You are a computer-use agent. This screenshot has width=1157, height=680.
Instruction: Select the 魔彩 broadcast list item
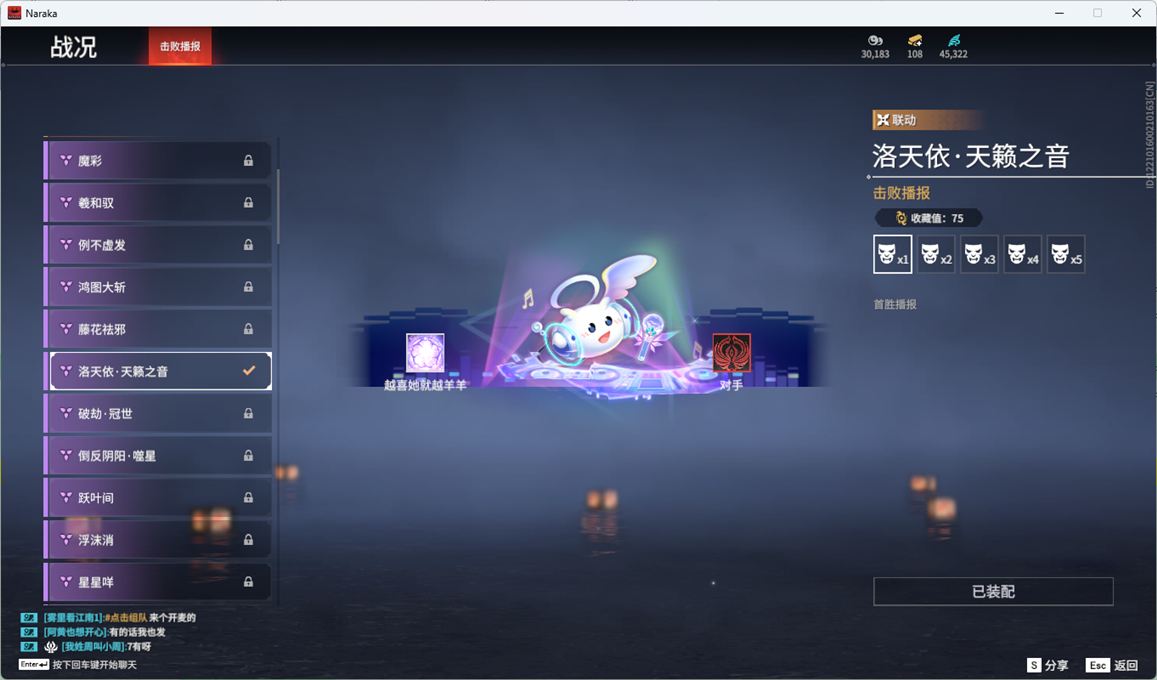click(x=157, y=160)
